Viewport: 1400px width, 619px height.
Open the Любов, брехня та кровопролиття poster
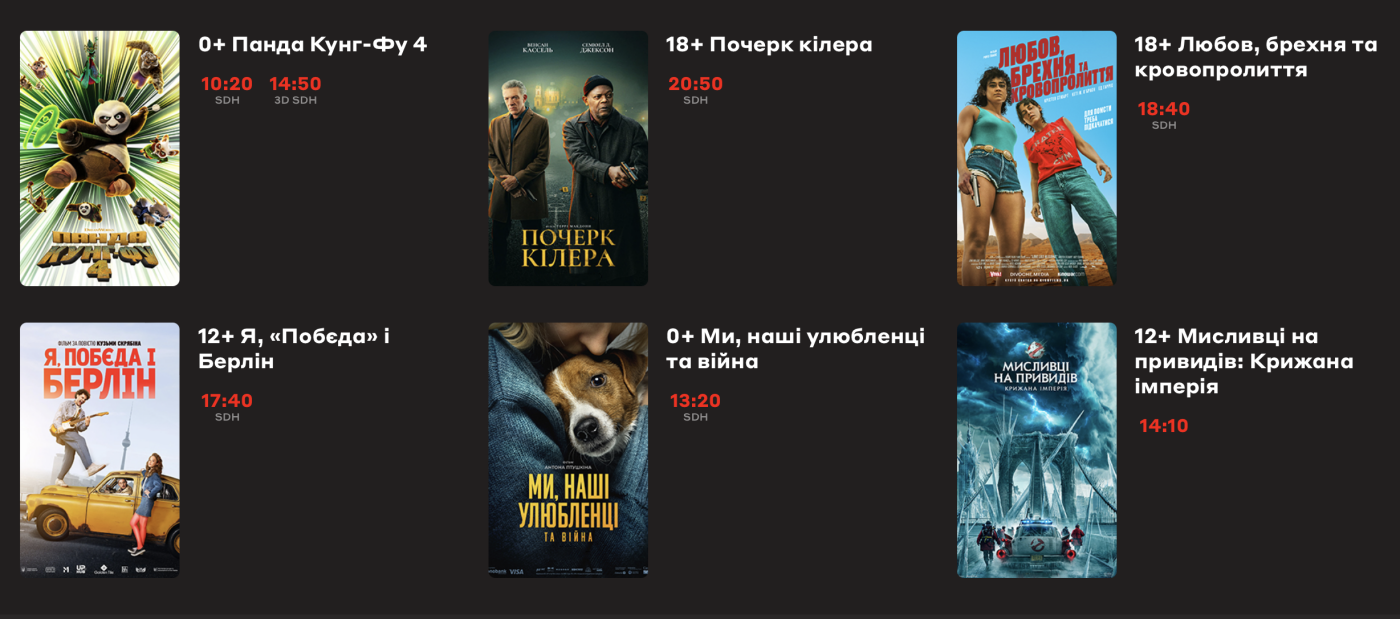pos(1037,158)
